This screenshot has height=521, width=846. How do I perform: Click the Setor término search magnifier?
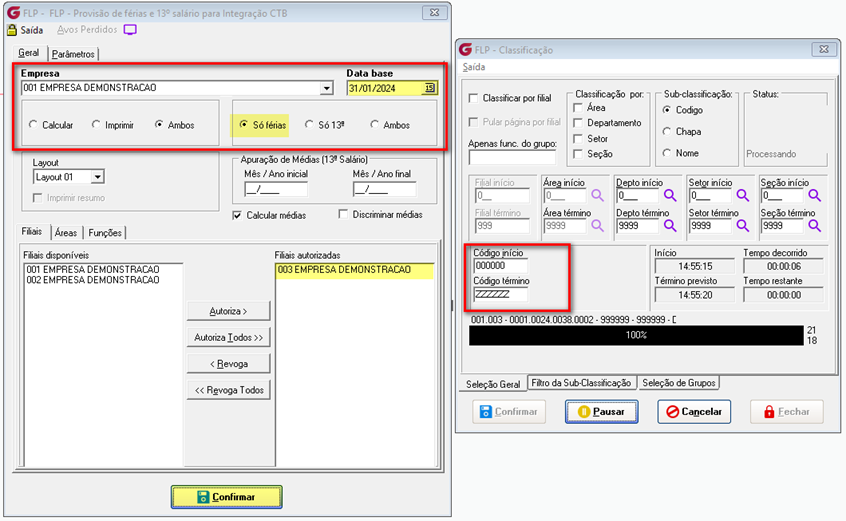(743, 225)
